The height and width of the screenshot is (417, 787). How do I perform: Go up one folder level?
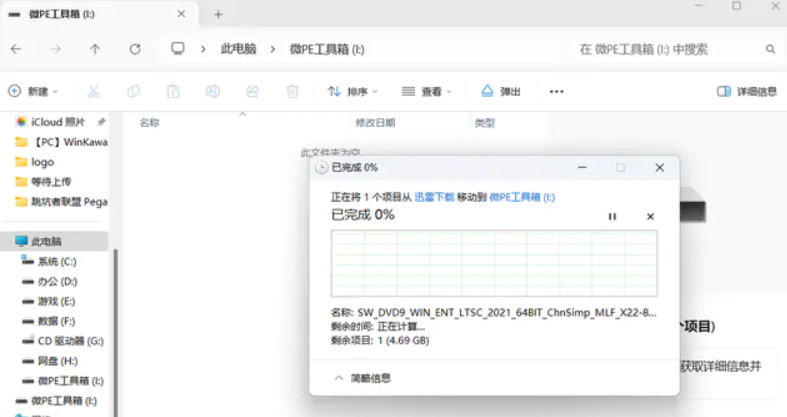click(95, 49)
